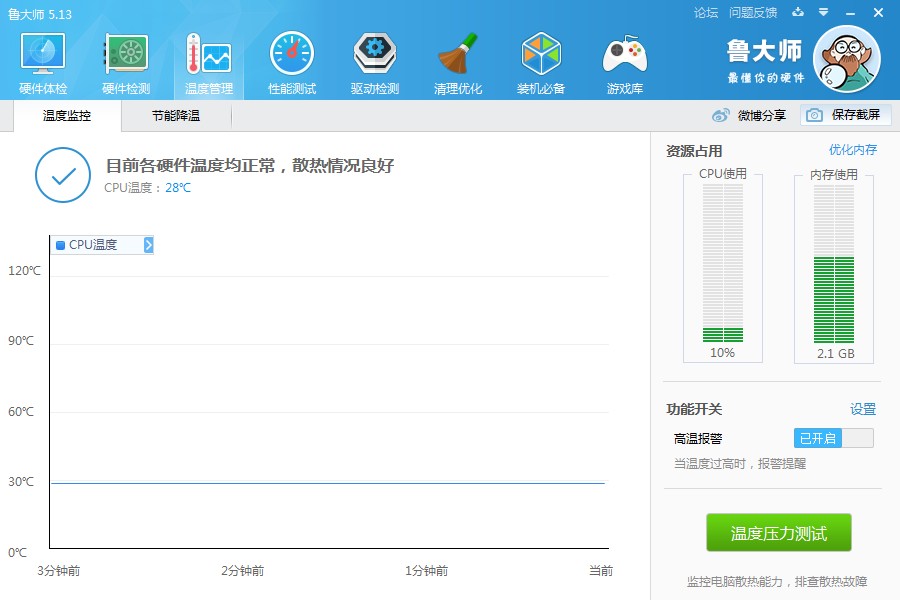Click the camera icon for 保存截屏
900x600 pixels.
pyautogui.click(x=814, y=115)
